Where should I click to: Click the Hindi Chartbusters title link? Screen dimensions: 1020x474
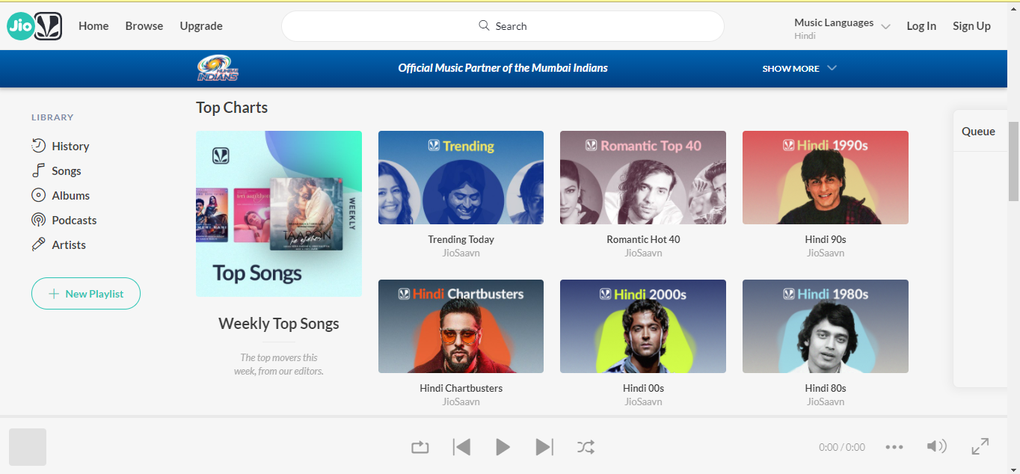(x=461, y=388)
